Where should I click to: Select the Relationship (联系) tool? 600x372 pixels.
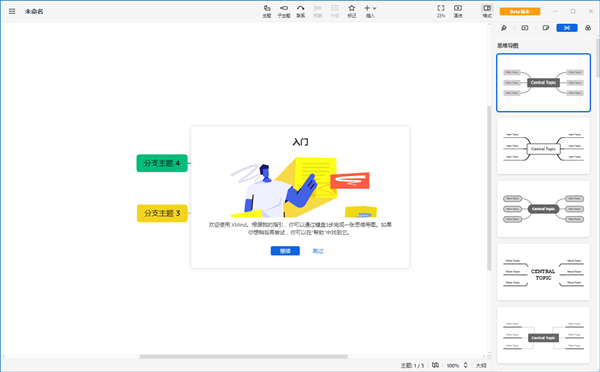tap(301, 11)
